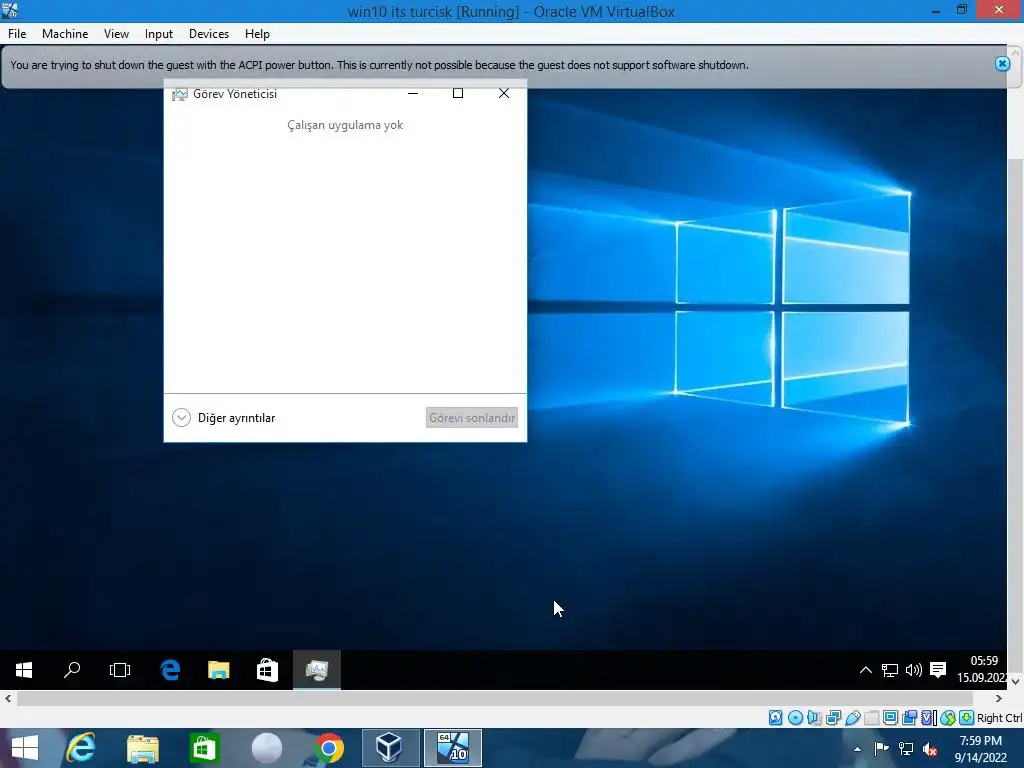Click VirtualBox hard disk activity indicator
1024x768 pixels.
[775, 718]
